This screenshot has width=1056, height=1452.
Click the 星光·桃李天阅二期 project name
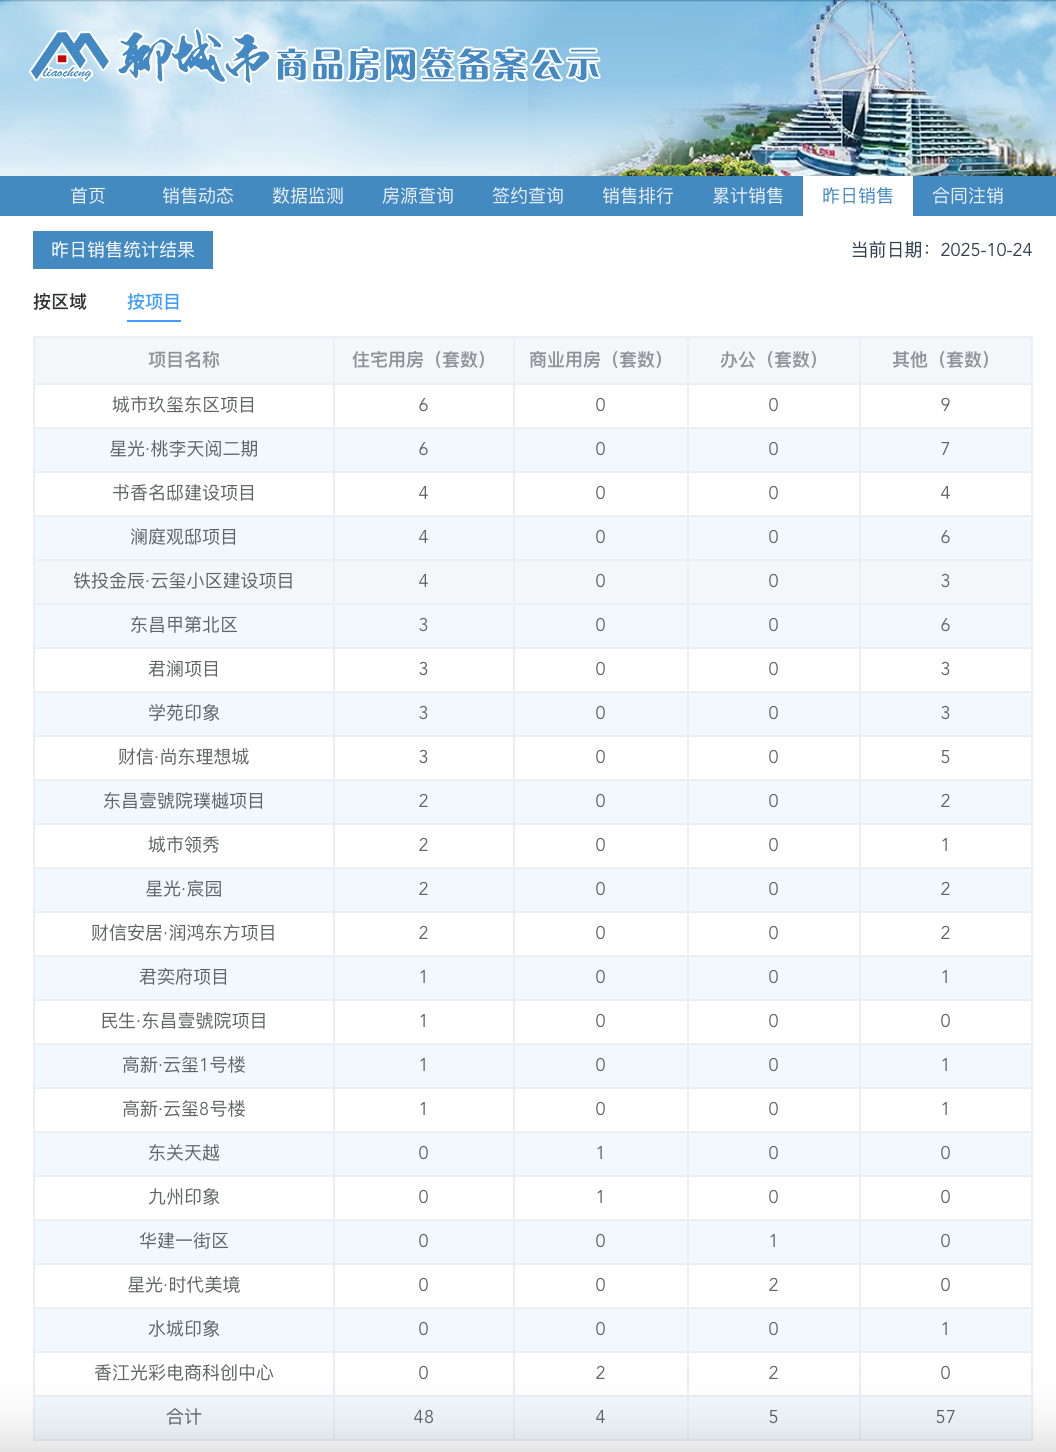(183, 449)
